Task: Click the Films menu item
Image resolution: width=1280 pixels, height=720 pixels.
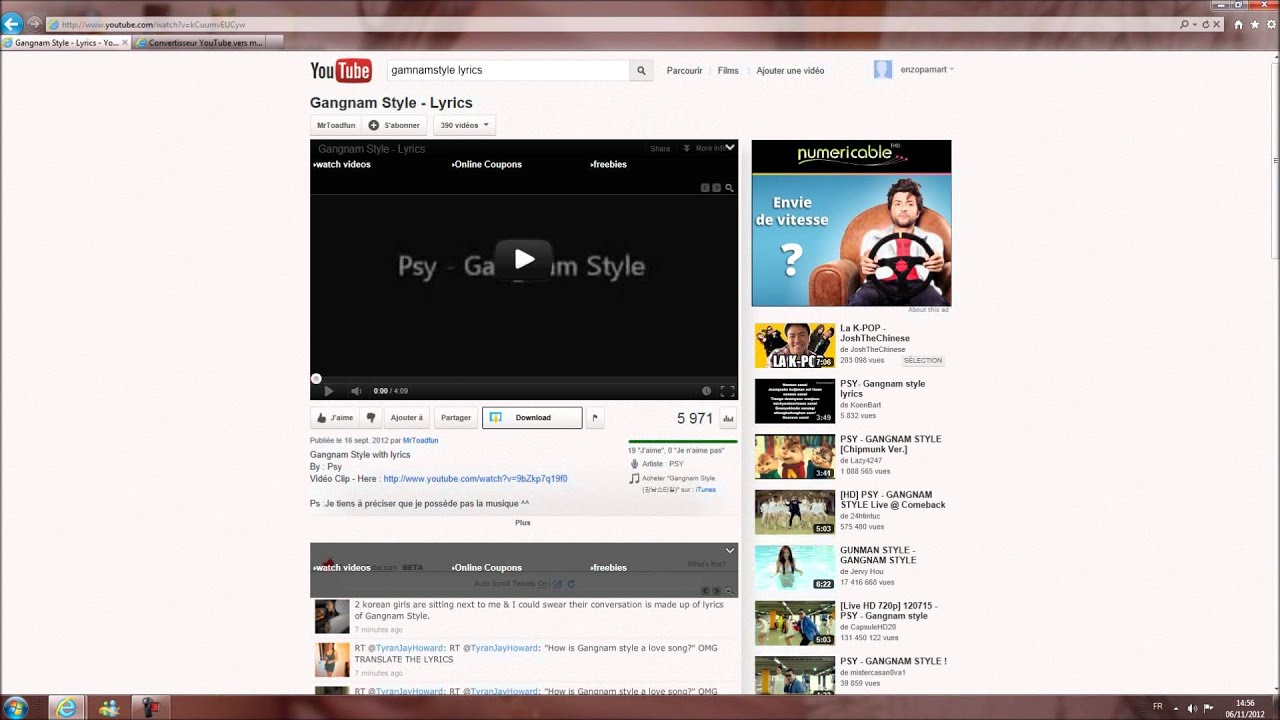Action: tap(728, 71)
